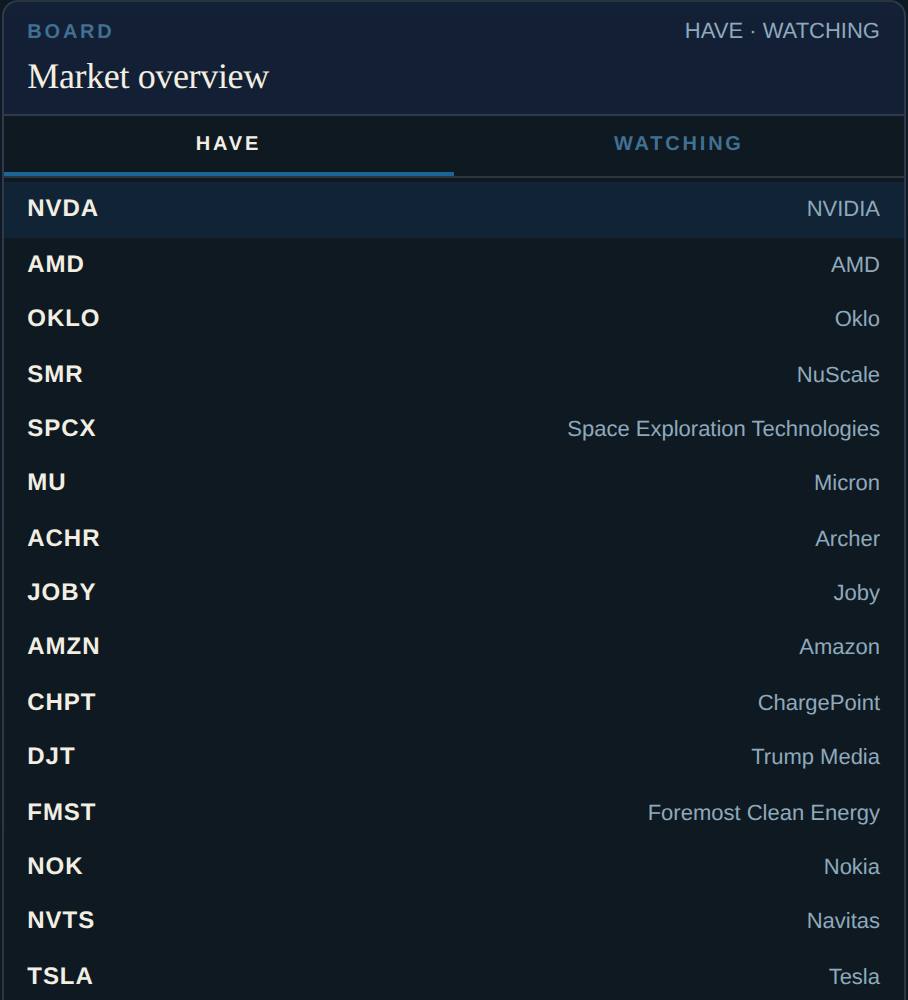This screenshot has width=908, height=1000.
Task: Click the Archer company name
Action: coord(847,539)
